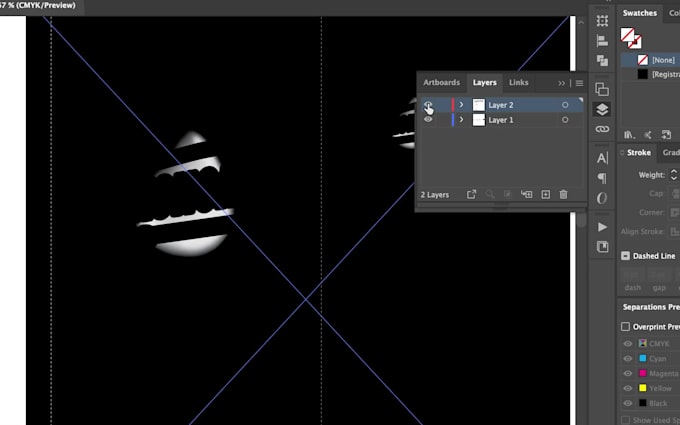Open the Links panel chain icon

[602, 129]
